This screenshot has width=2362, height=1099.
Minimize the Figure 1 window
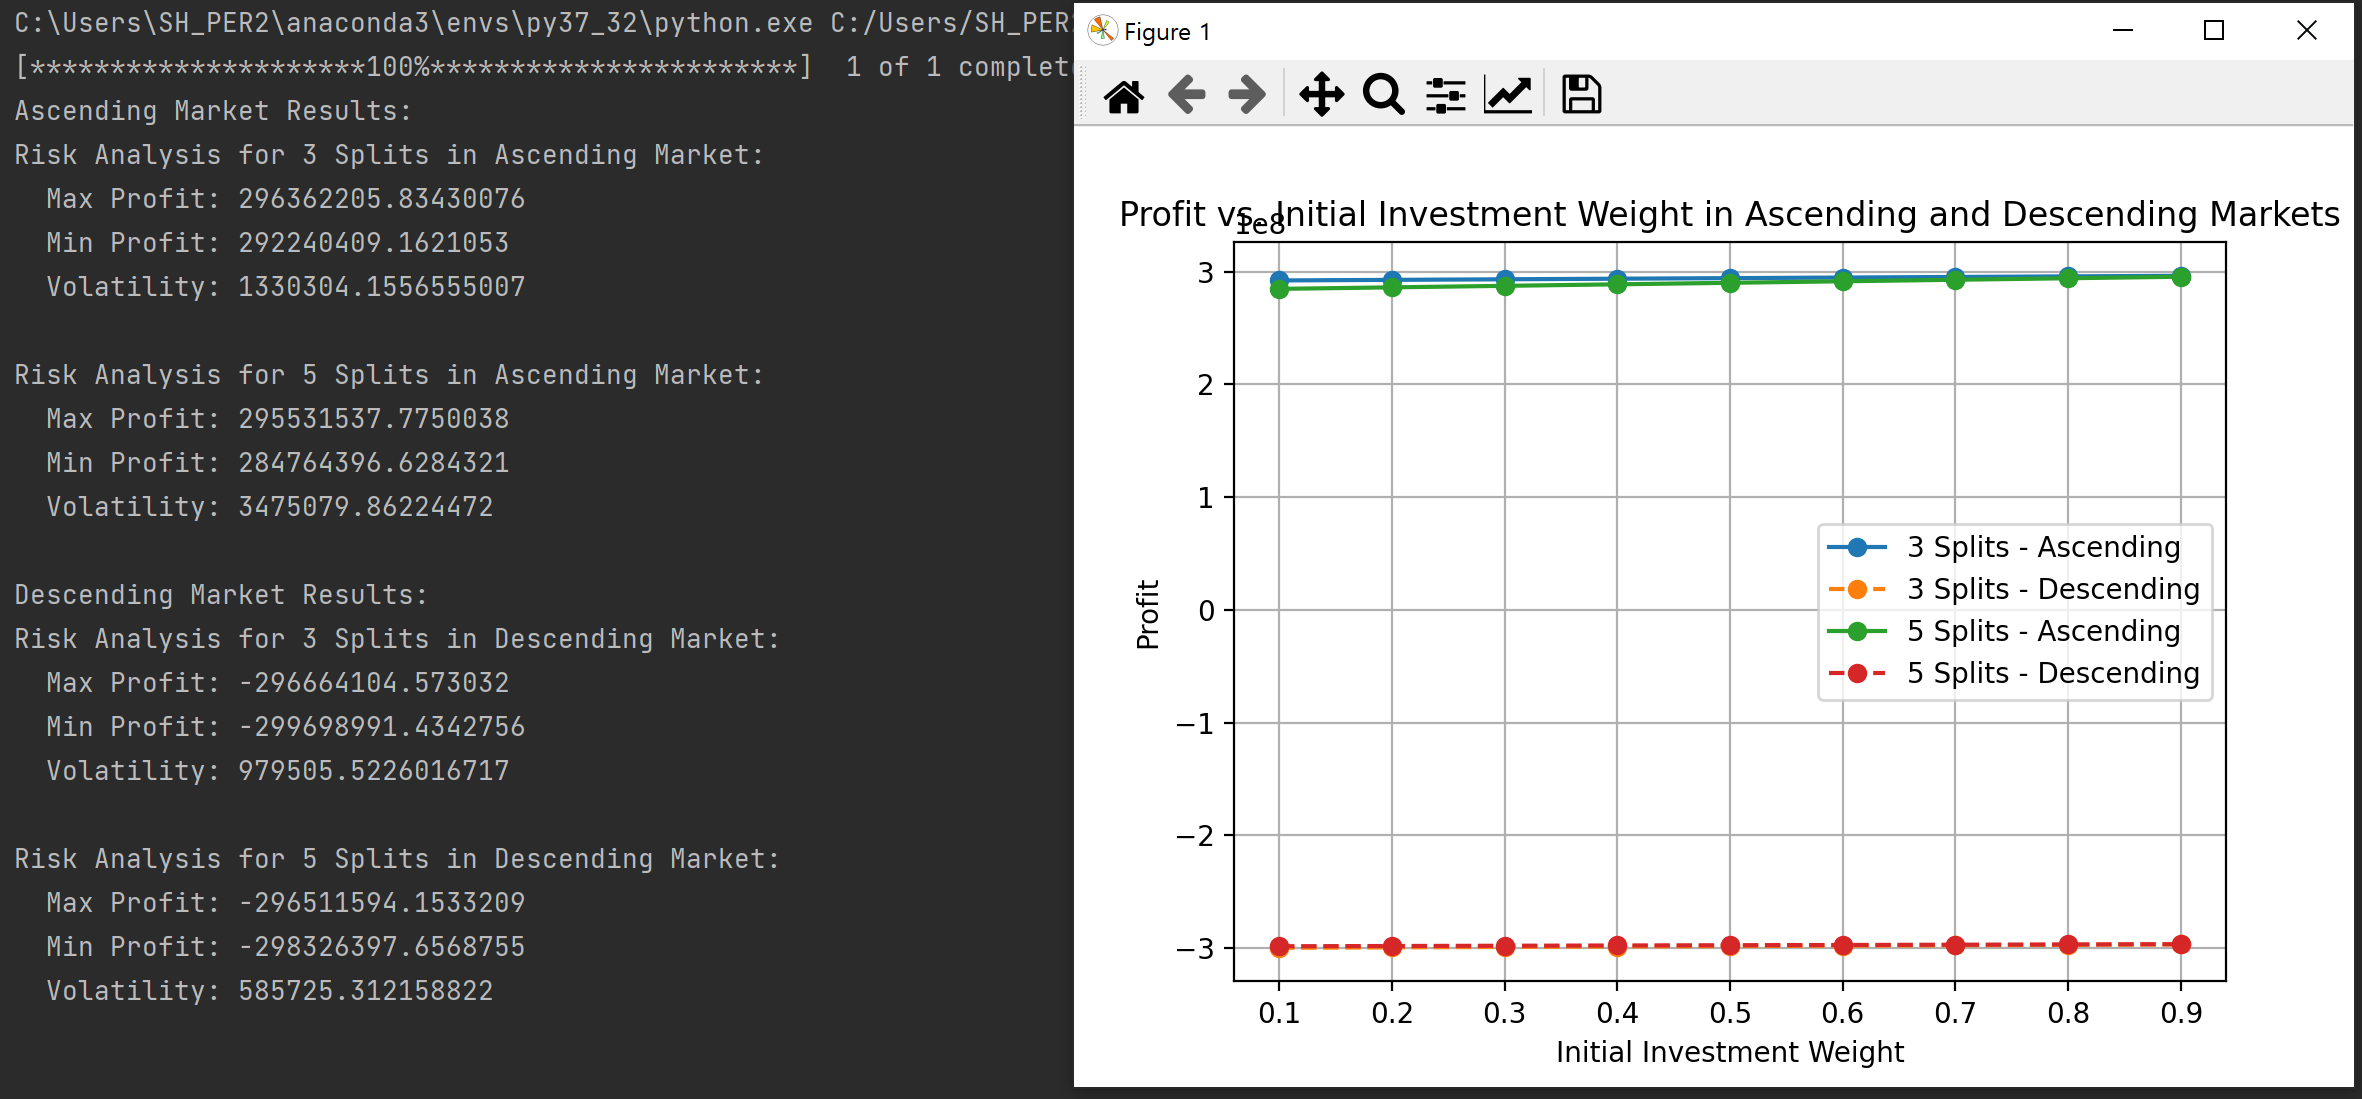tap(2123, 31)
